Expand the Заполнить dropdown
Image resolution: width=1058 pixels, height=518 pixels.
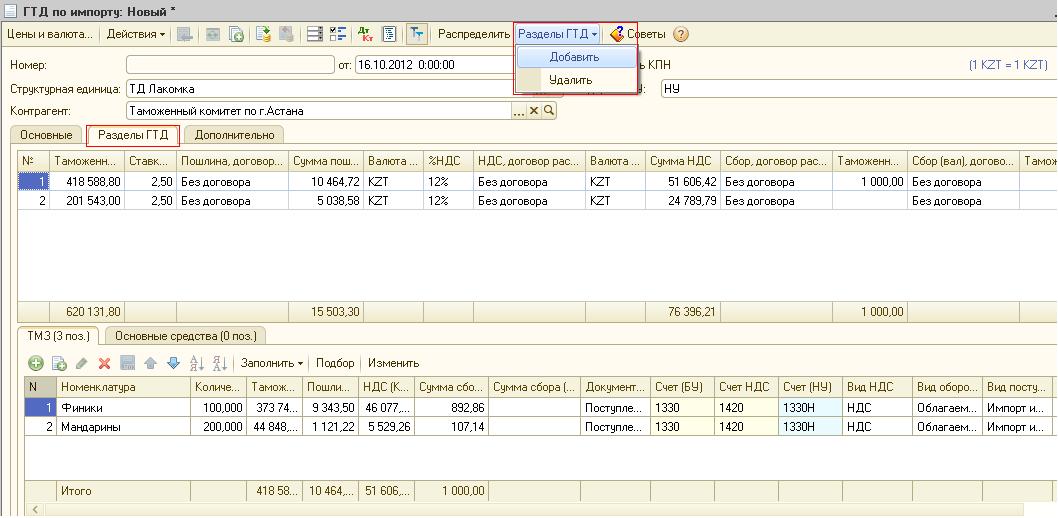coord(272,363)
